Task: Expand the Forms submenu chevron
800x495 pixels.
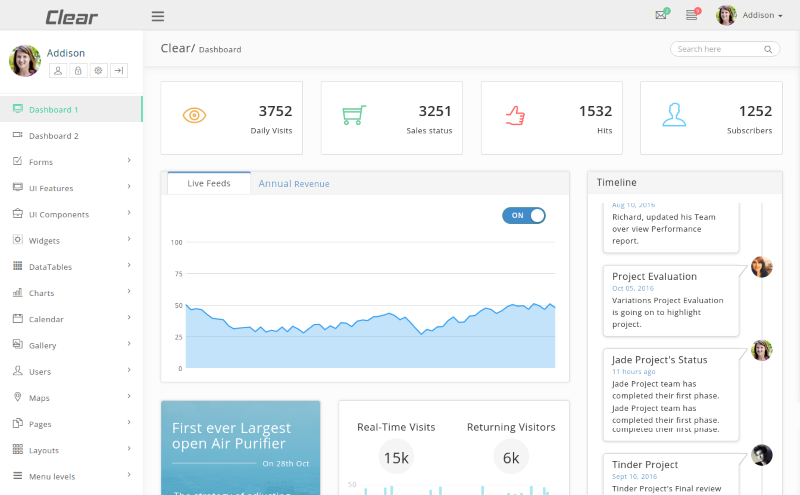Action: coord(129,160)
